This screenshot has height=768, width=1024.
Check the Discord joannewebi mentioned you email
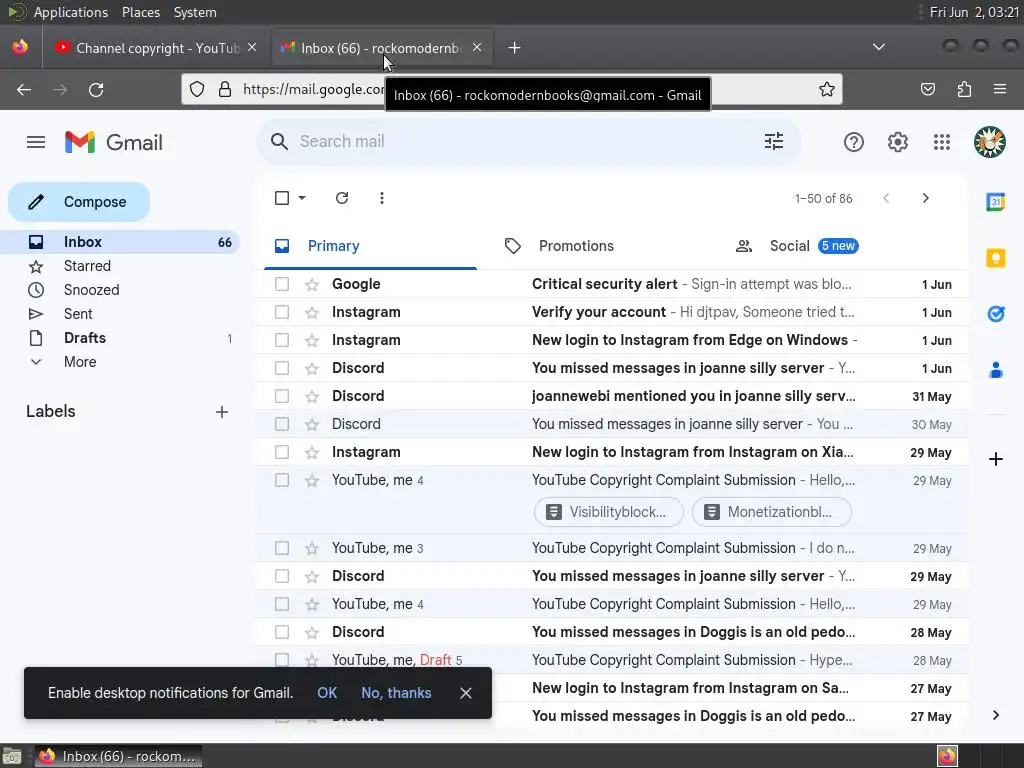coord(282,396)
